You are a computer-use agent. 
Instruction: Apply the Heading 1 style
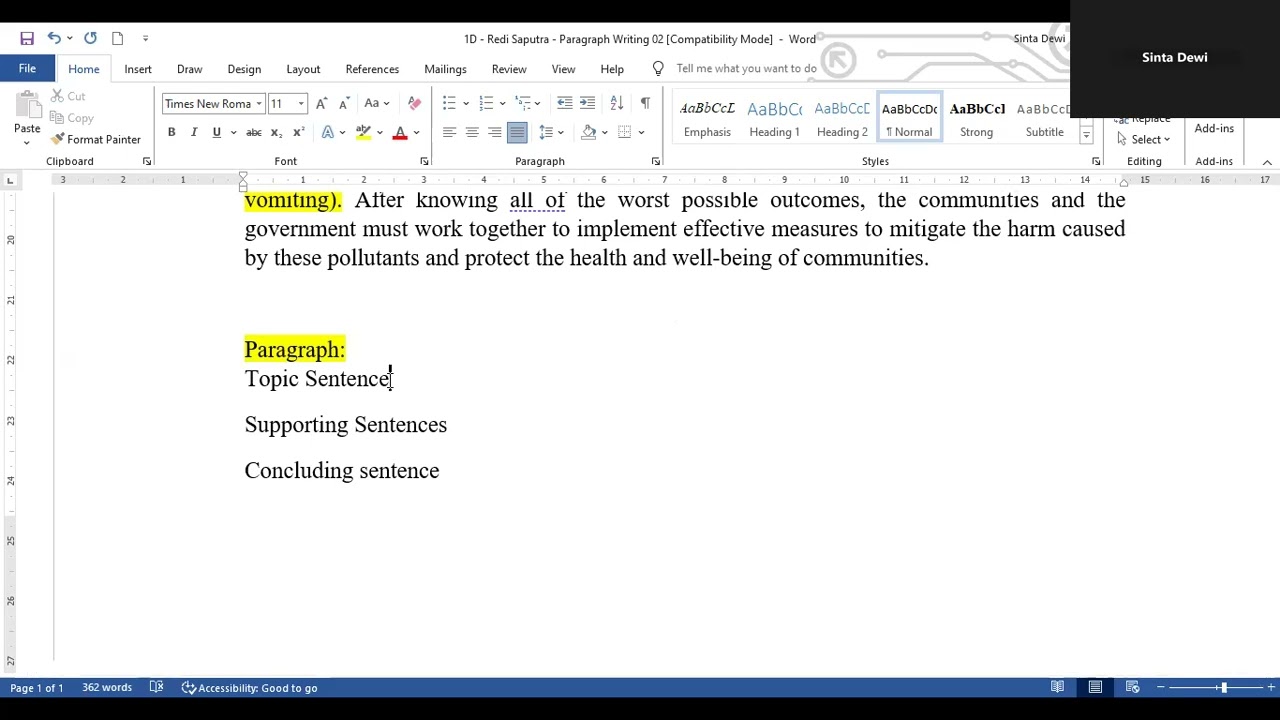774,119
